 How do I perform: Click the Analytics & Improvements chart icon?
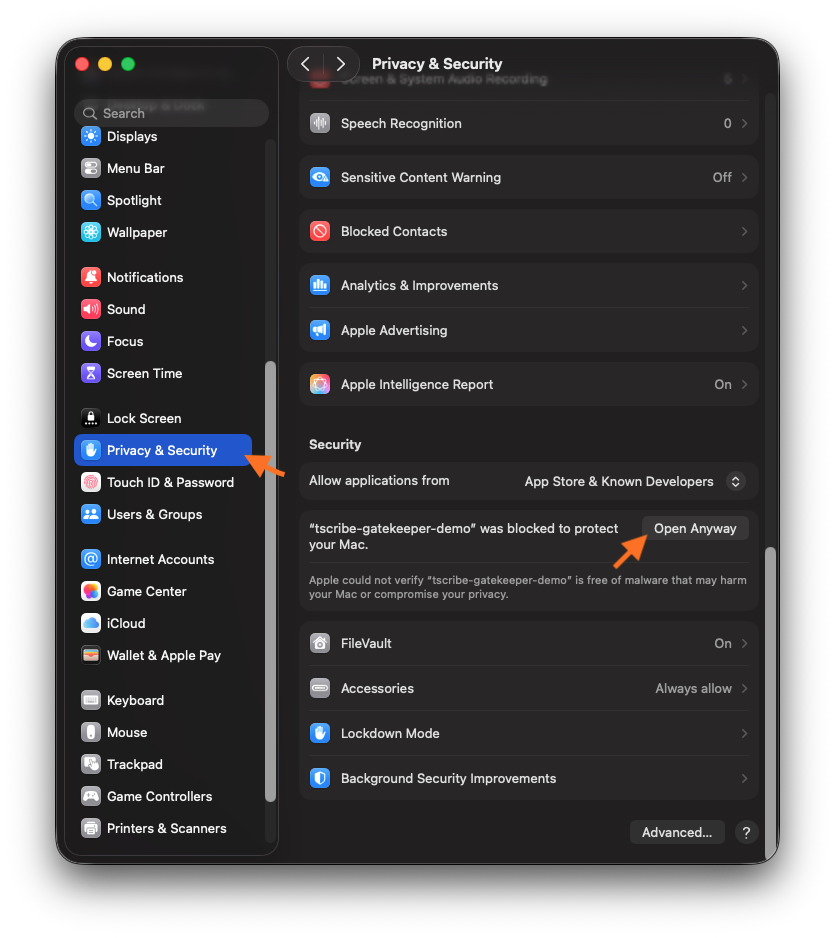tap(320, 285)
